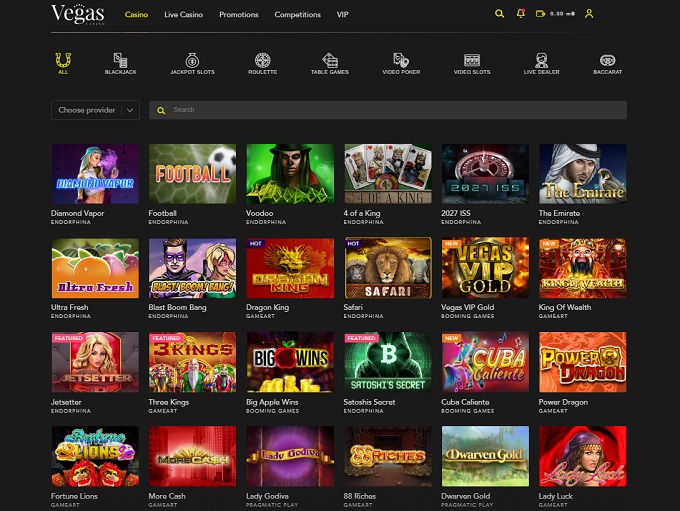The width and height of the screenshot is (680, 511).
Task: Click the 0.00 mB balance text
Action: click(x=562, y=14)
